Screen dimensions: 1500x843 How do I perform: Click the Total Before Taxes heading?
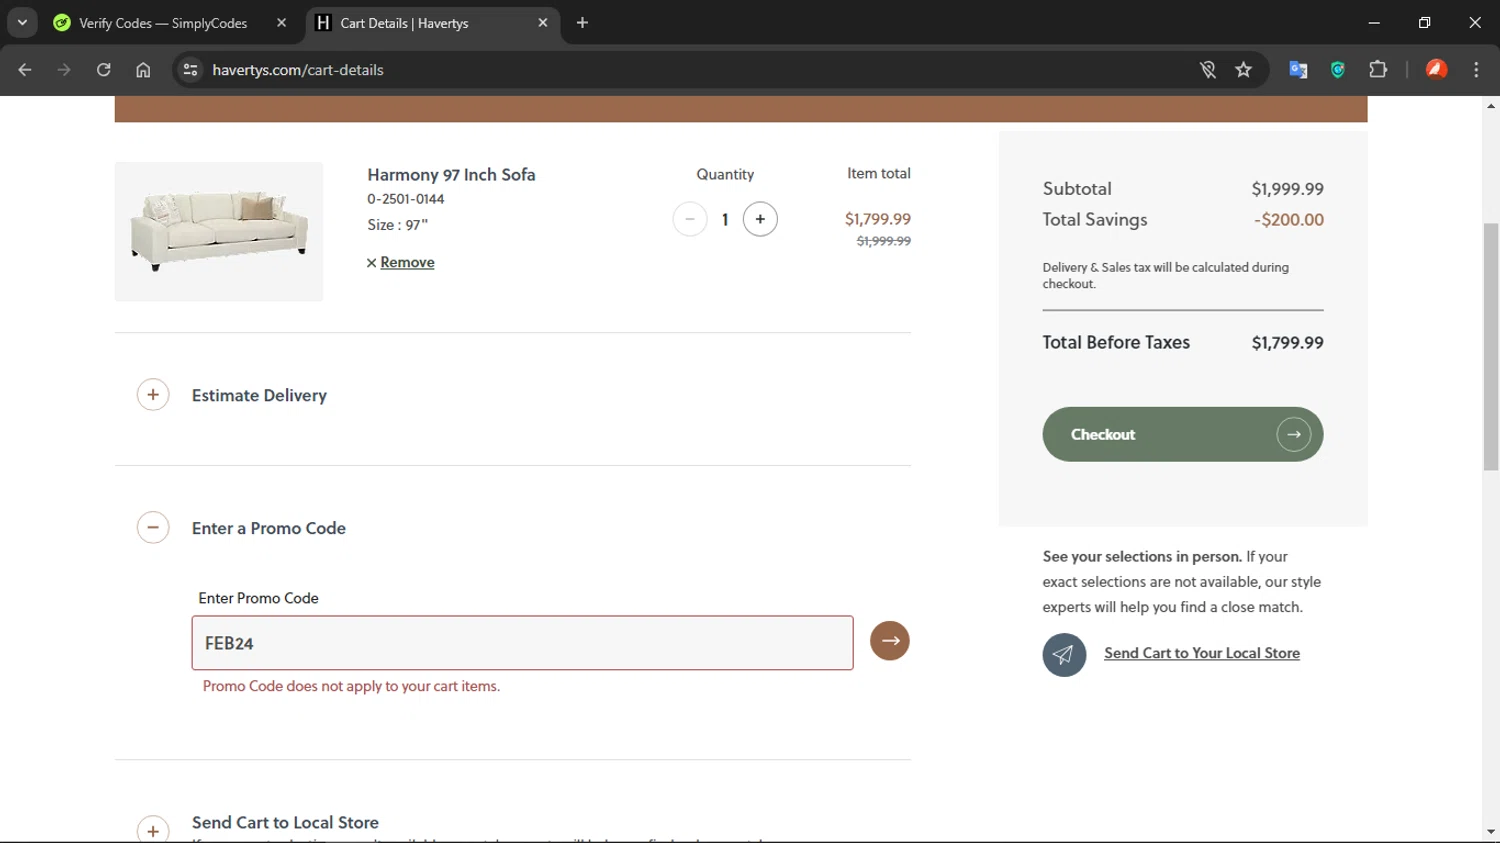tap(1116, 342)
